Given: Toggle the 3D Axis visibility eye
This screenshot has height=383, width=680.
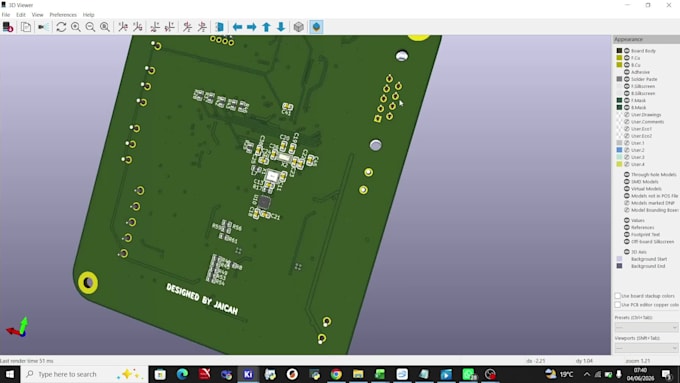Looking at the screenshot, I should coord(627,252).
